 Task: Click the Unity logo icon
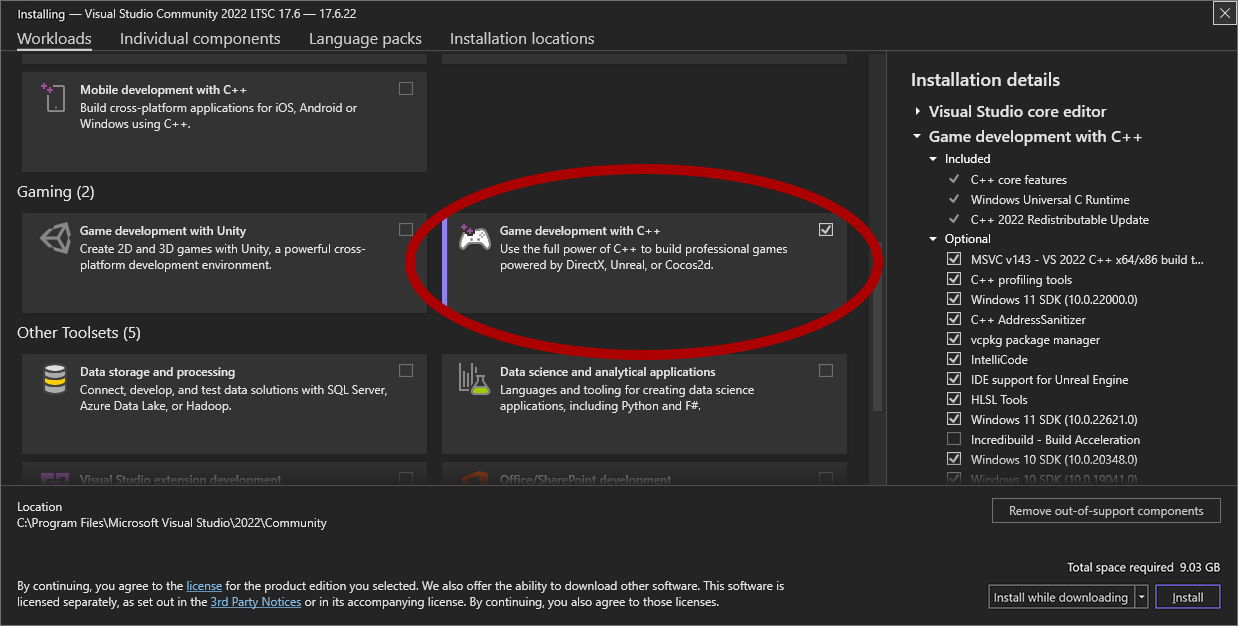pyautogui.click(x=54, y=238)
